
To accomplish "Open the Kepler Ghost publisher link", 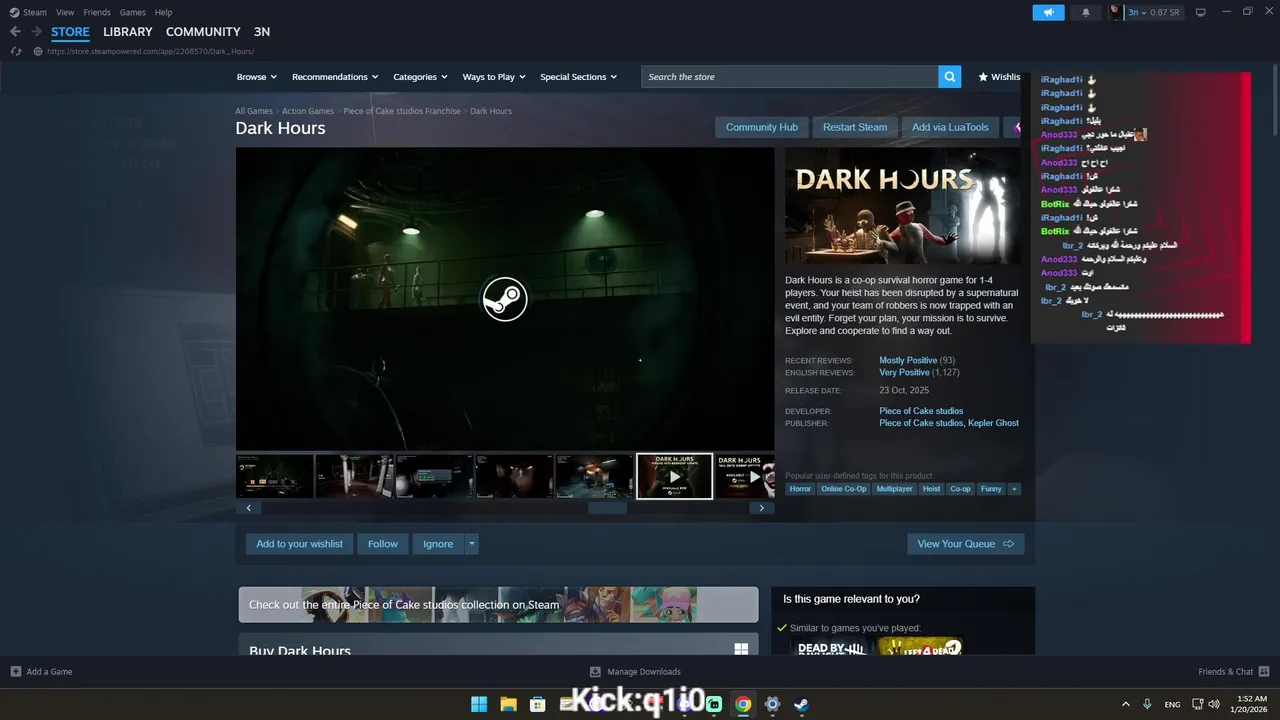I will (x=994, y=423).
